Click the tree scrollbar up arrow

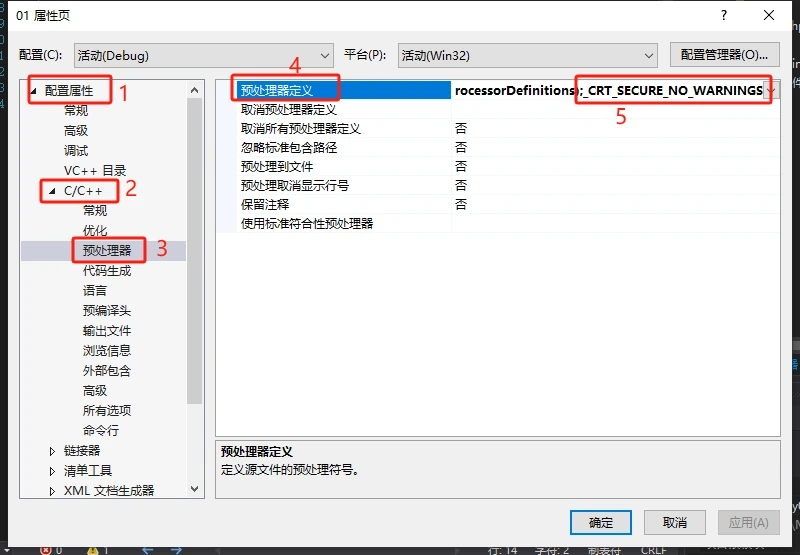point(194,90)
